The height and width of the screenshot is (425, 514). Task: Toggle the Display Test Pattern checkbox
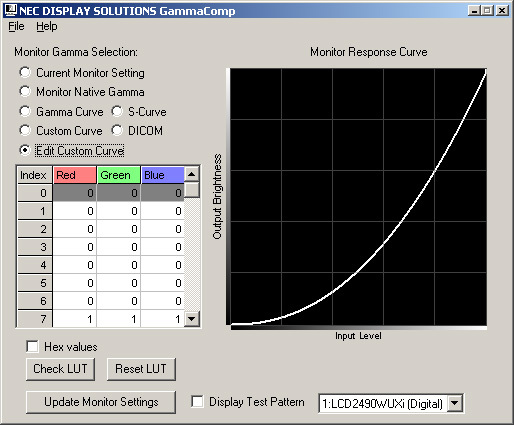pos(197,401)
